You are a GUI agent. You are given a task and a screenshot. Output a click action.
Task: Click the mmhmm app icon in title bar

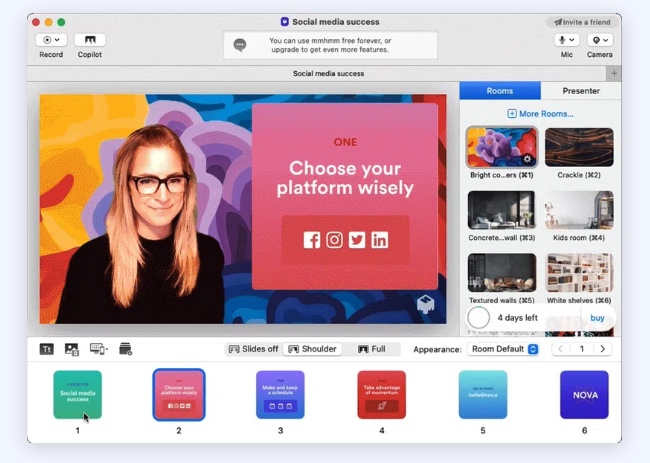point(284,22)
